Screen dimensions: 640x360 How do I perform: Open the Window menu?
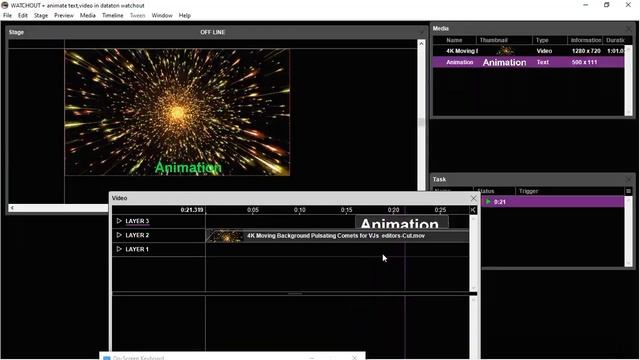162,16
